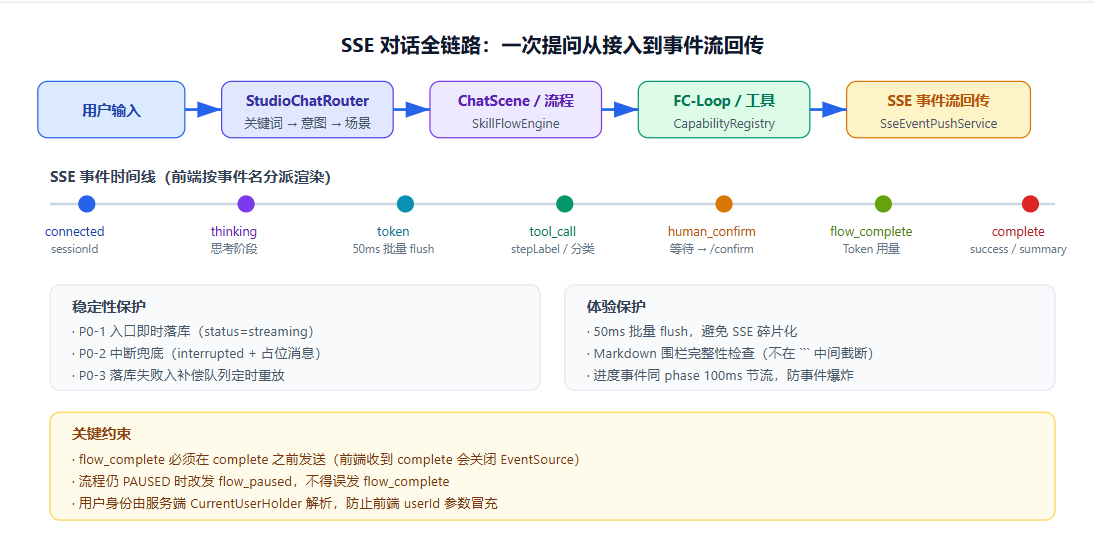Click the arrow pointing to SSE 事件流回传
This screenshot has height=560, width=1094.
(828, 109)
